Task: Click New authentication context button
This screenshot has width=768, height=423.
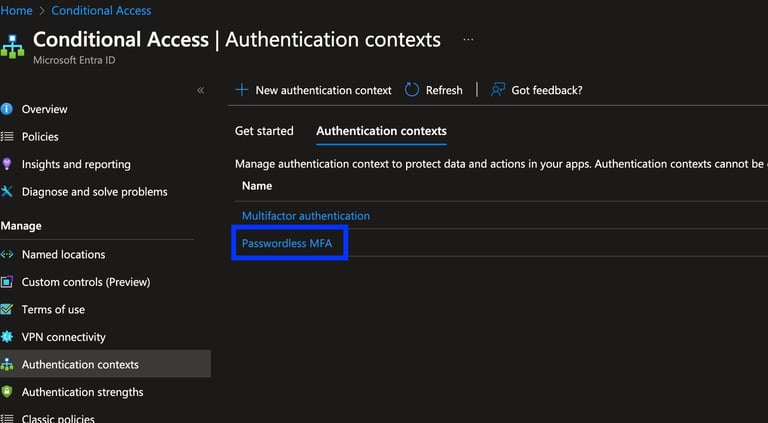Action: click(313, 90)
